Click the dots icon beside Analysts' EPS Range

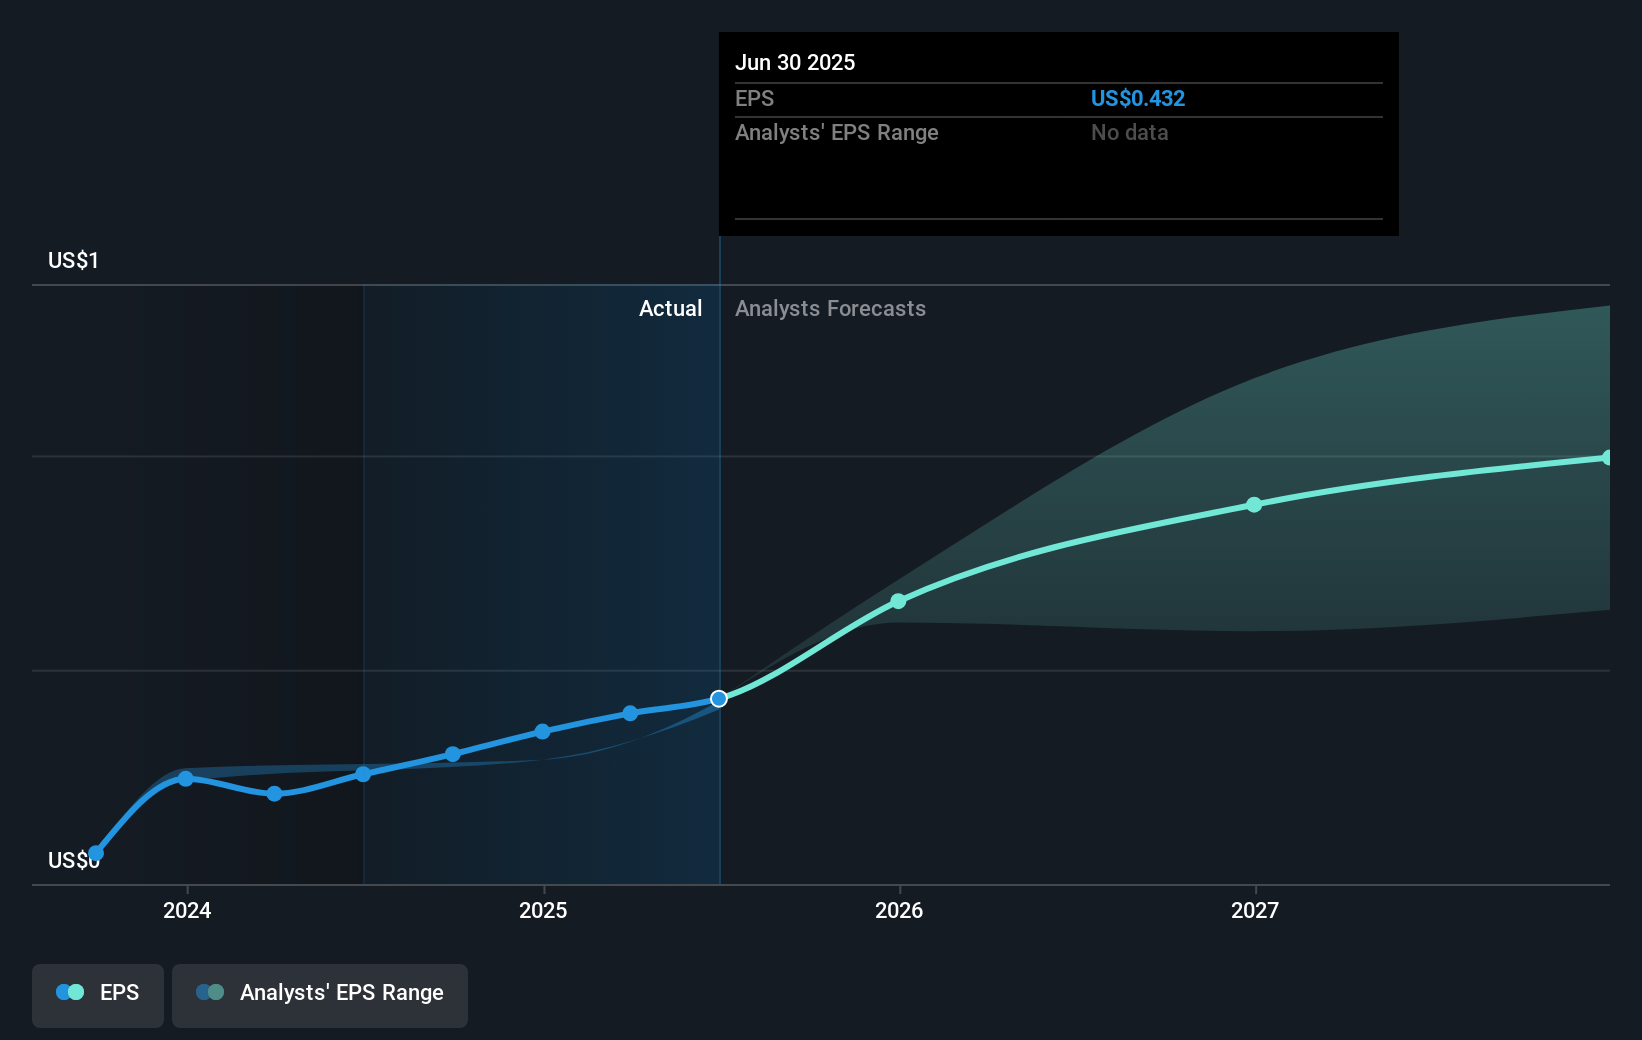(210, 993)
